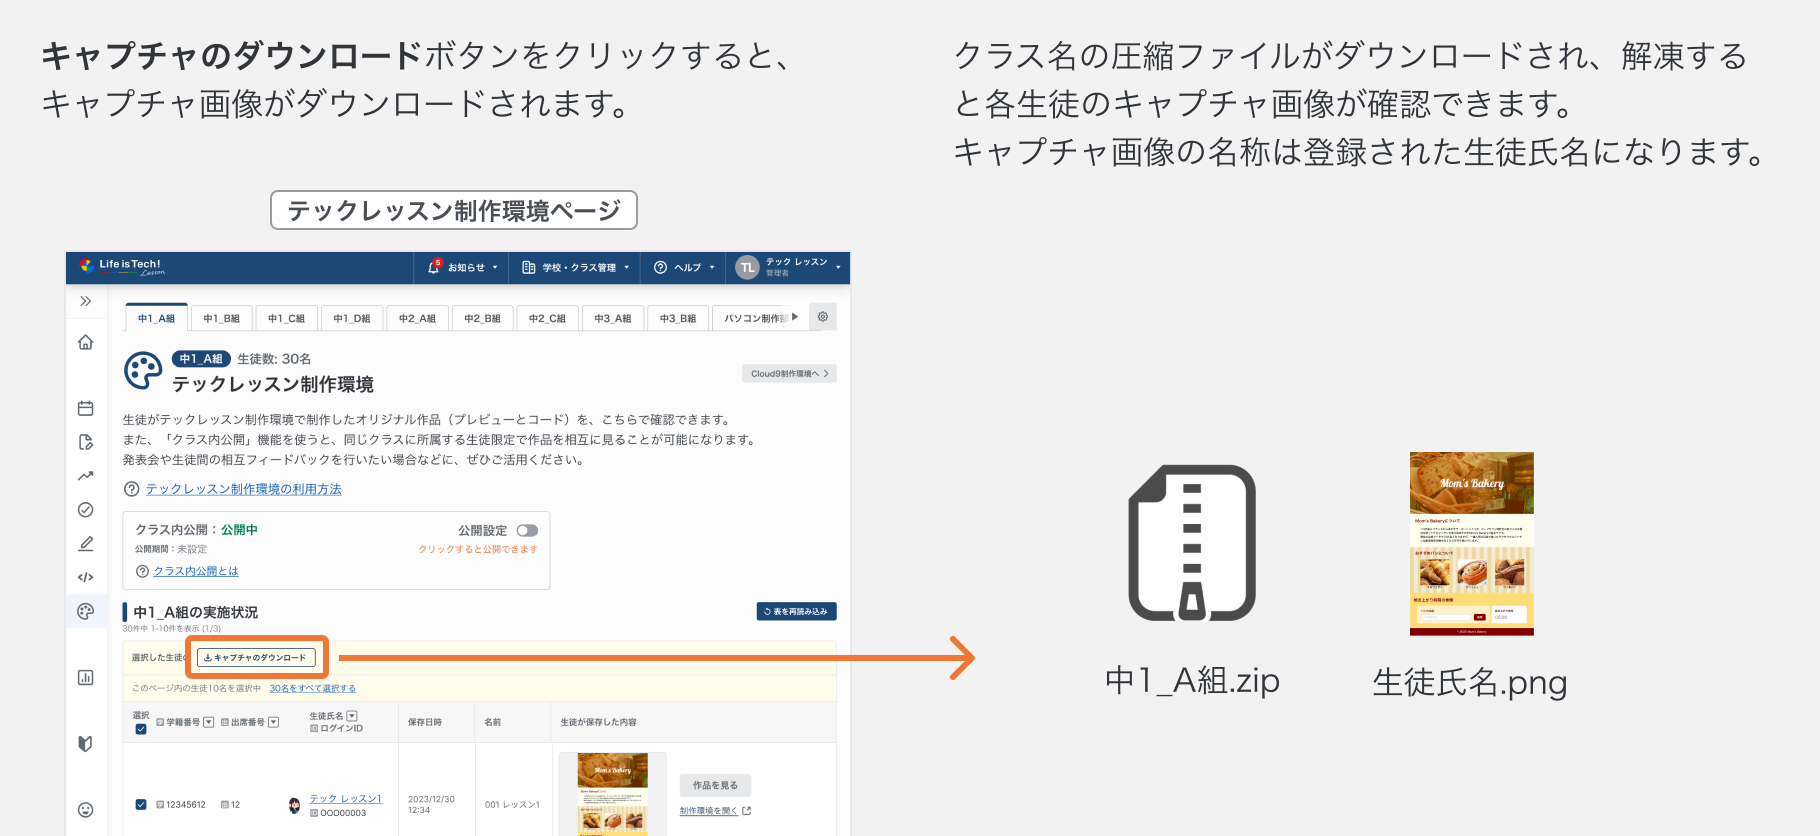The width and height of the screenshot is (1820, 836).
Task: Open the 学籍番号 column dropdown arrow
Action: 209,722
